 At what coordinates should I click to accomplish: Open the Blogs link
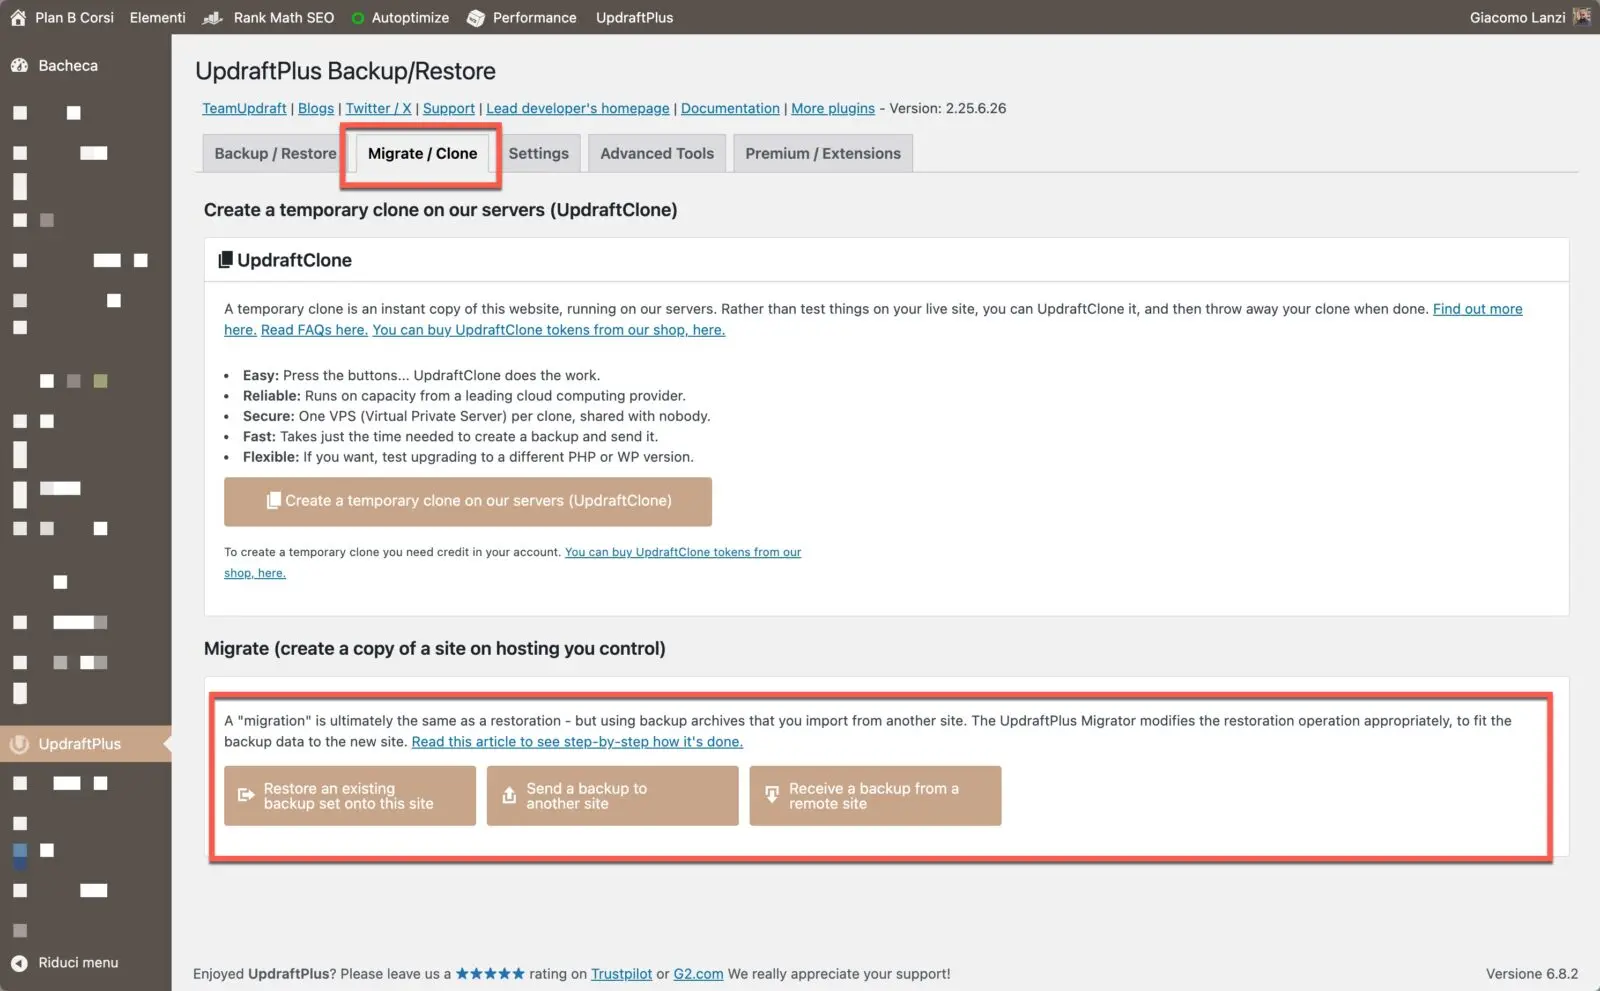316,108
